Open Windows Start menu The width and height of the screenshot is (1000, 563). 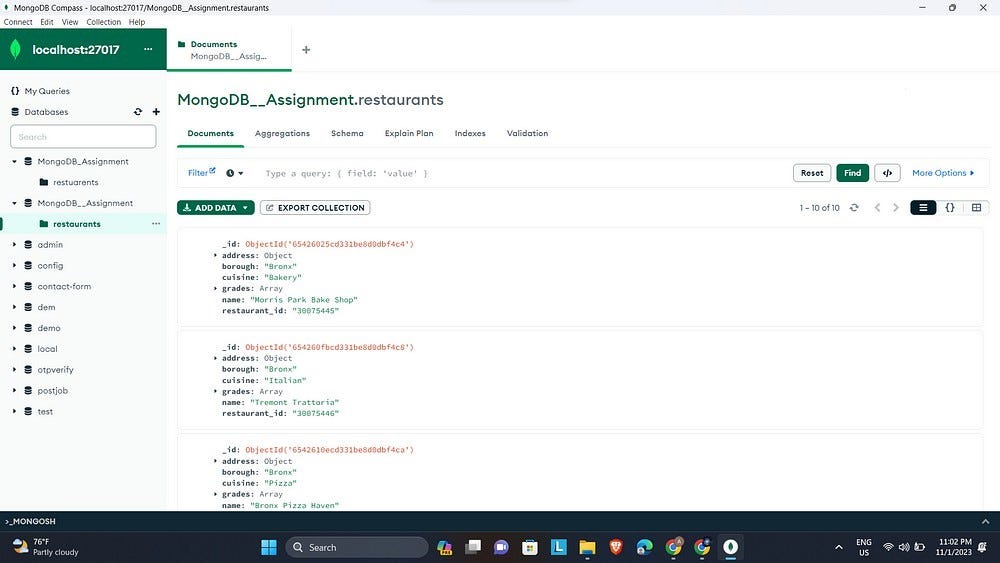tap(269, 547)
